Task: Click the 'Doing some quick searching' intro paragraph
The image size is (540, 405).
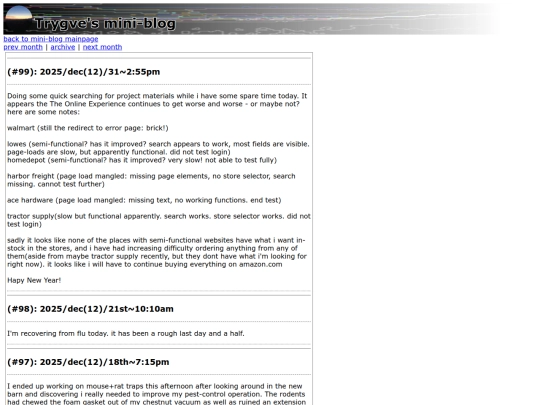Action: pyautogui.click(x=157, y=104)
